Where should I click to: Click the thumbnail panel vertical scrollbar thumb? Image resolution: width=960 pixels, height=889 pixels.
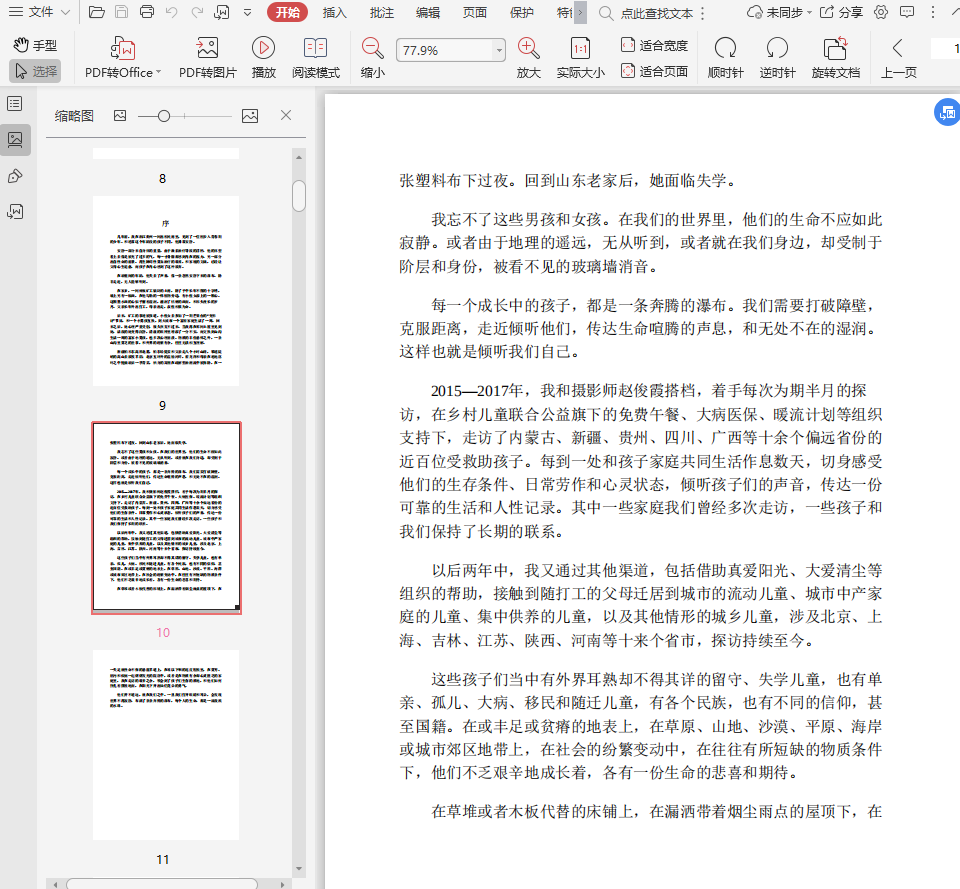tap(299, 195)
